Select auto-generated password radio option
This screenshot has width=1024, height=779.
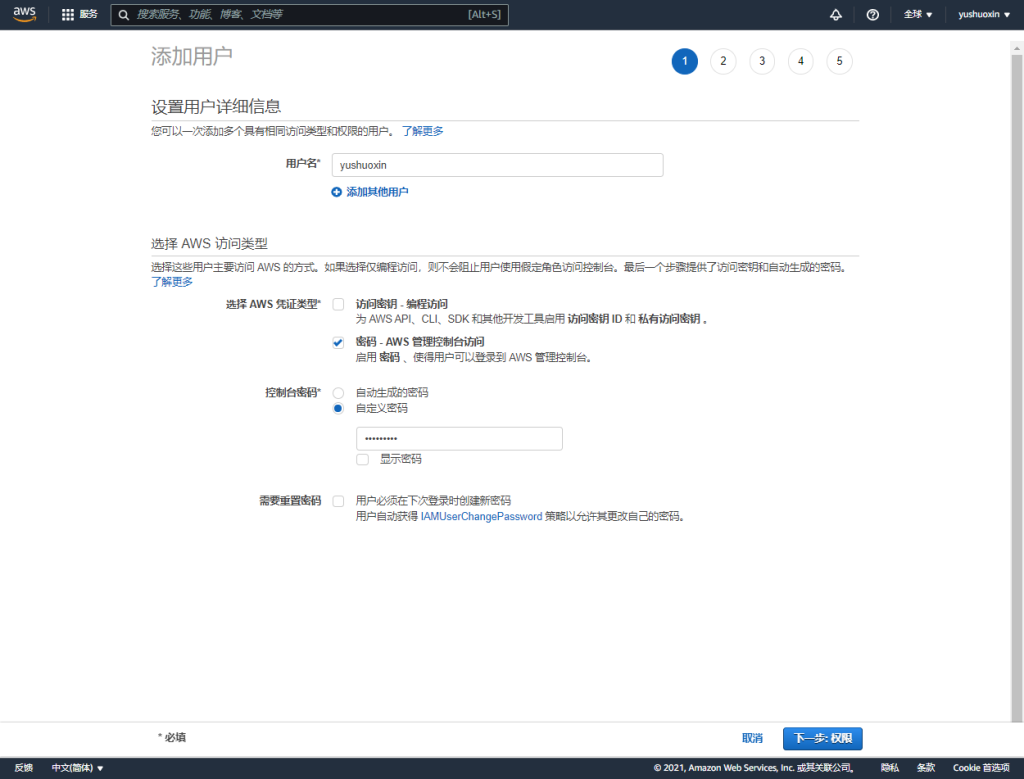[x=338, y=393]
